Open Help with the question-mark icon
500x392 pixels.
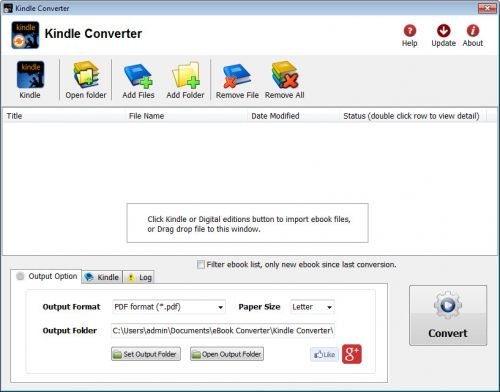tap(410, 31)
